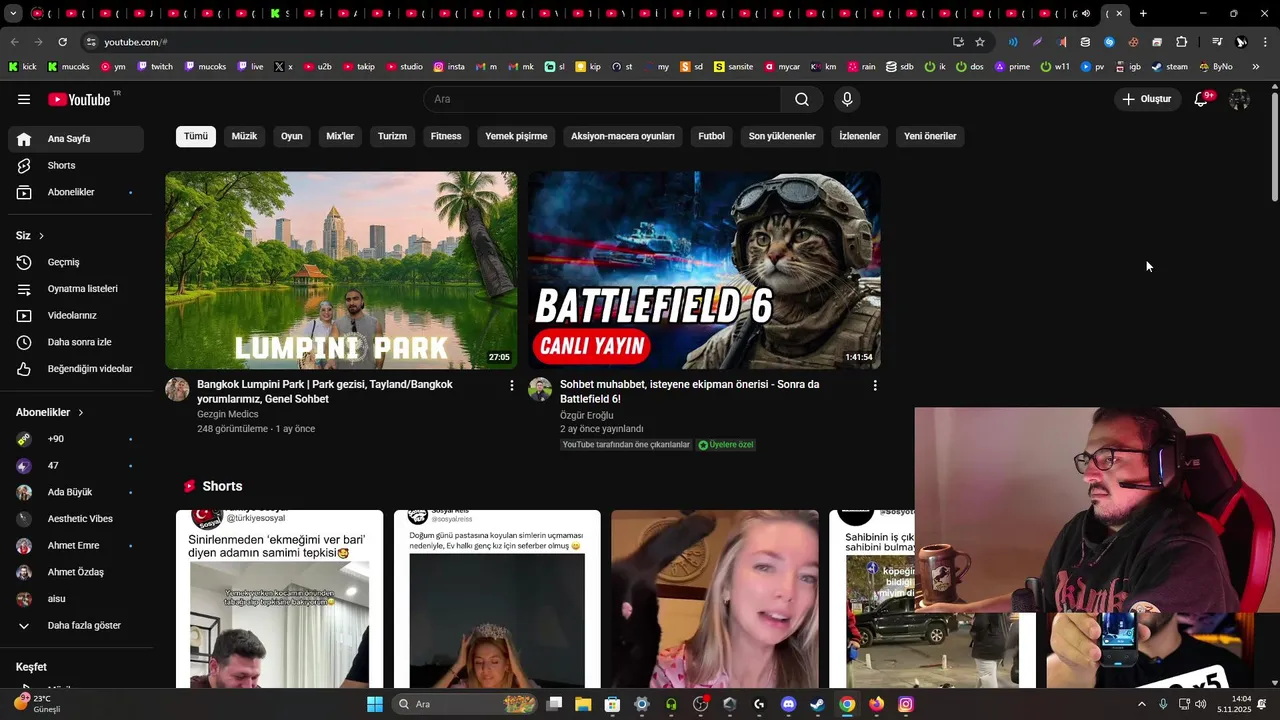Open the Battlefield 6 Canlı Yayın thumbnail
The image size is (1280, 720).
[x=704, y=270]
